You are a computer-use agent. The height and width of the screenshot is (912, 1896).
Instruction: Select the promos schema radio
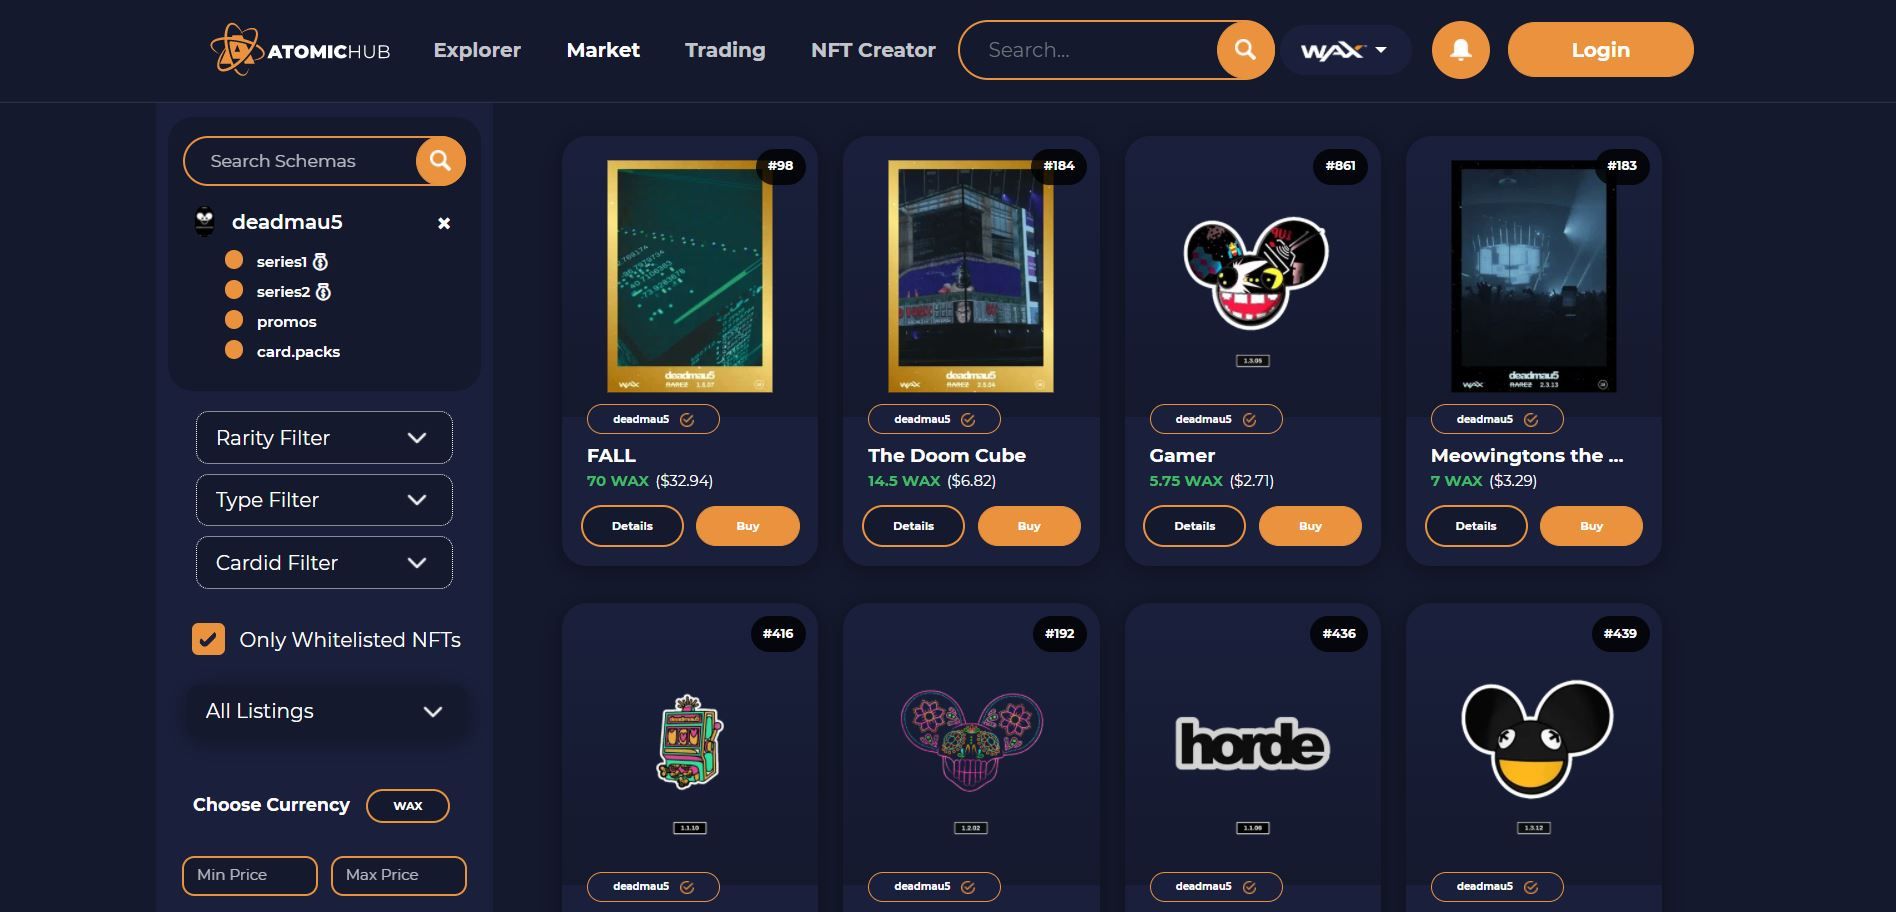[x=234, y=320]
